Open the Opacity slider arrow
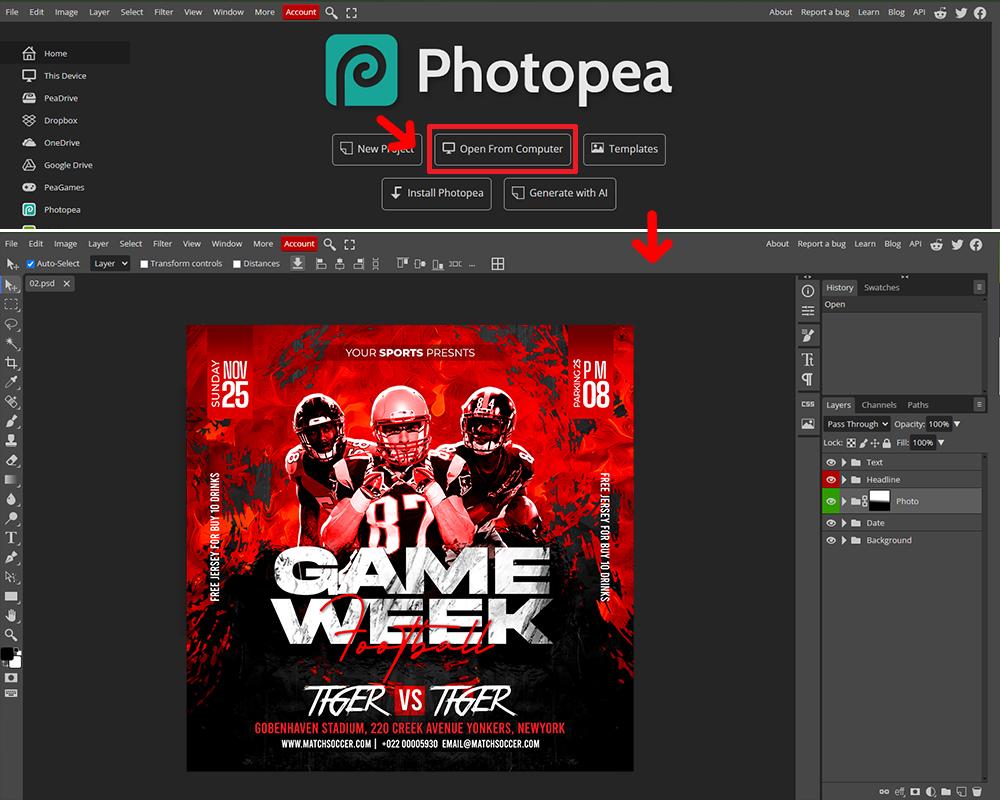Viewport: 1000px width, 800px height. (957, 424)
